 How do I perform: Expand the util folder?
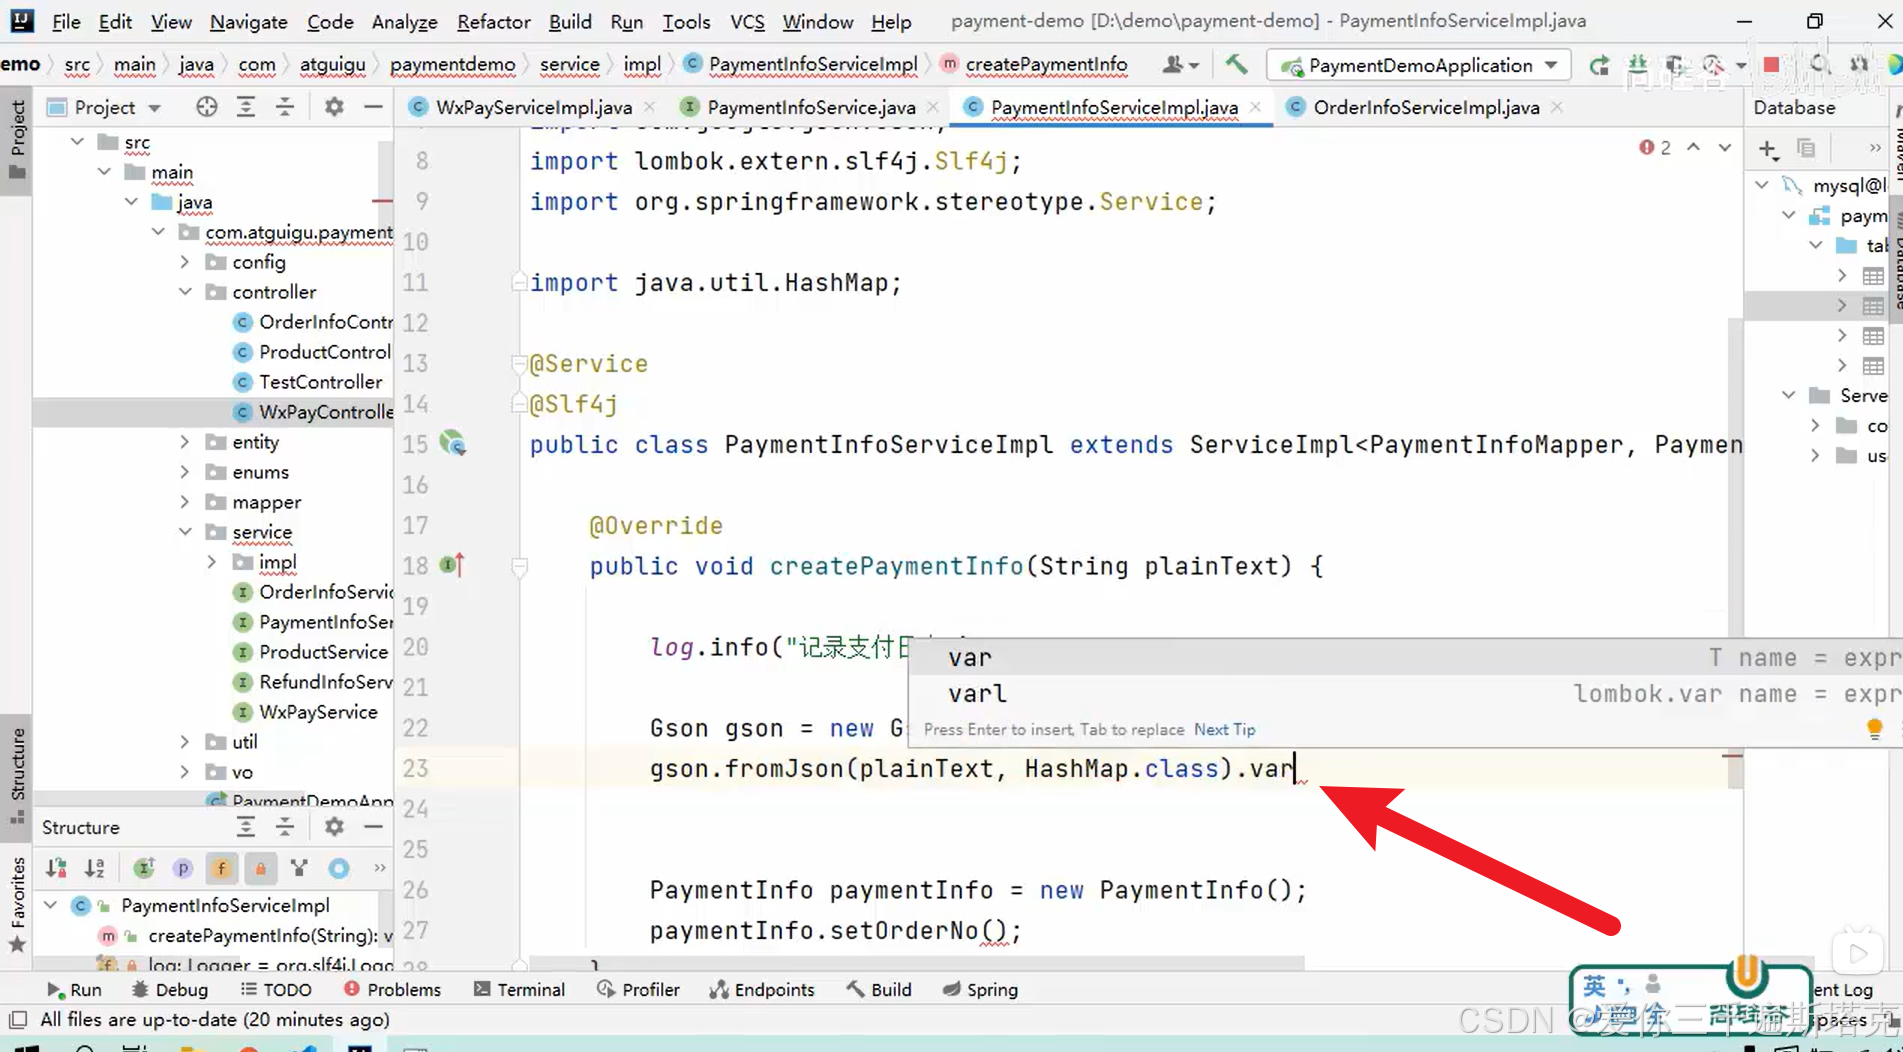[x=185, y=742]
